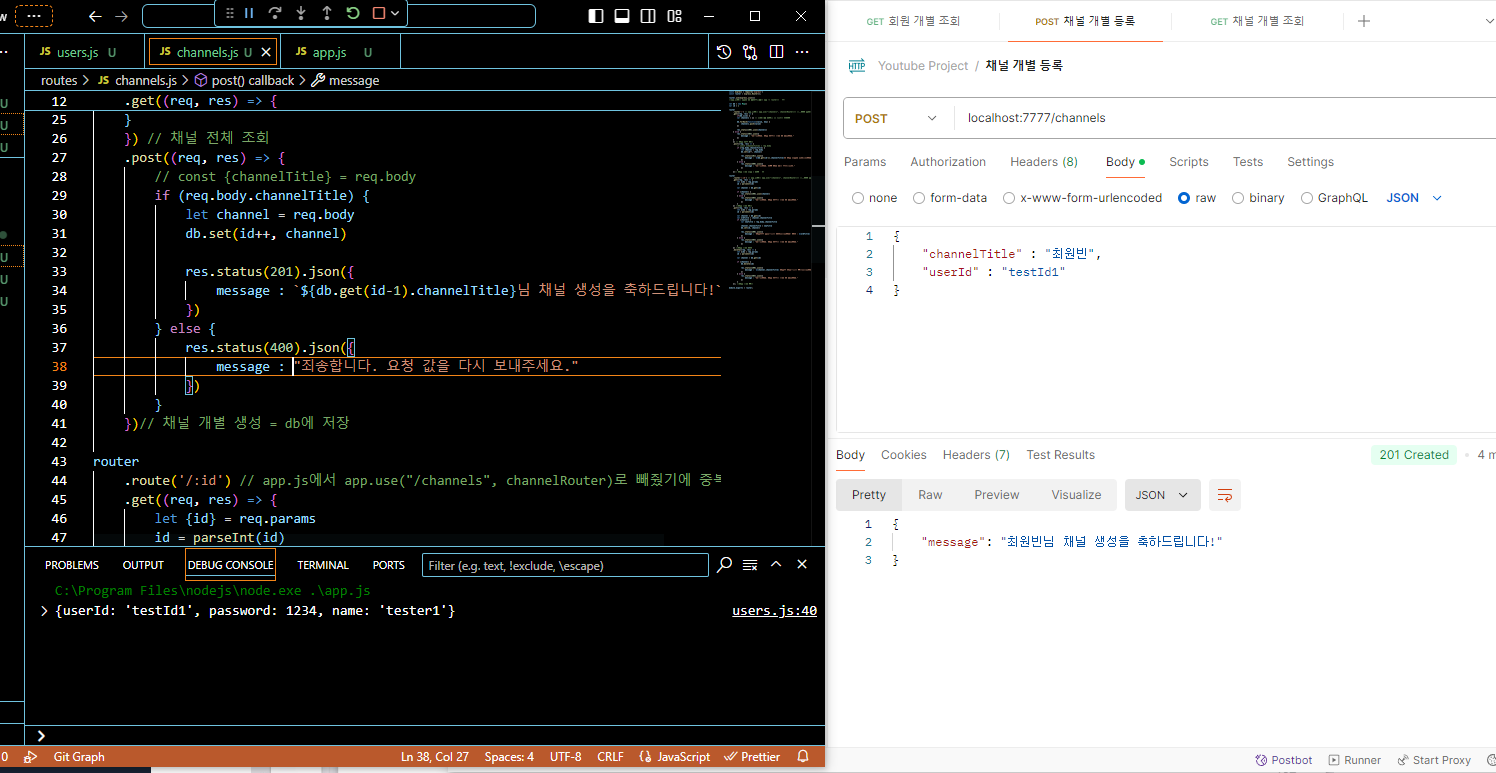Viewport: 1496px width, 773px height.
Task: Expand the logged userId object in console
Action: (x=44, y=610)
